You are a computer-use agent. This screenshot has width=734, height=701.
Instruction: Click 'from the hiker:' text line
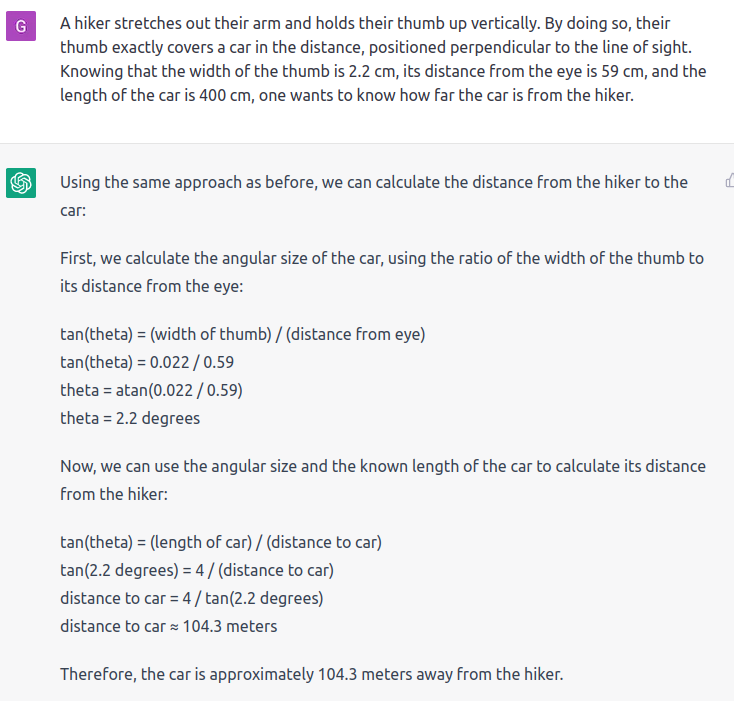(114, 494)
